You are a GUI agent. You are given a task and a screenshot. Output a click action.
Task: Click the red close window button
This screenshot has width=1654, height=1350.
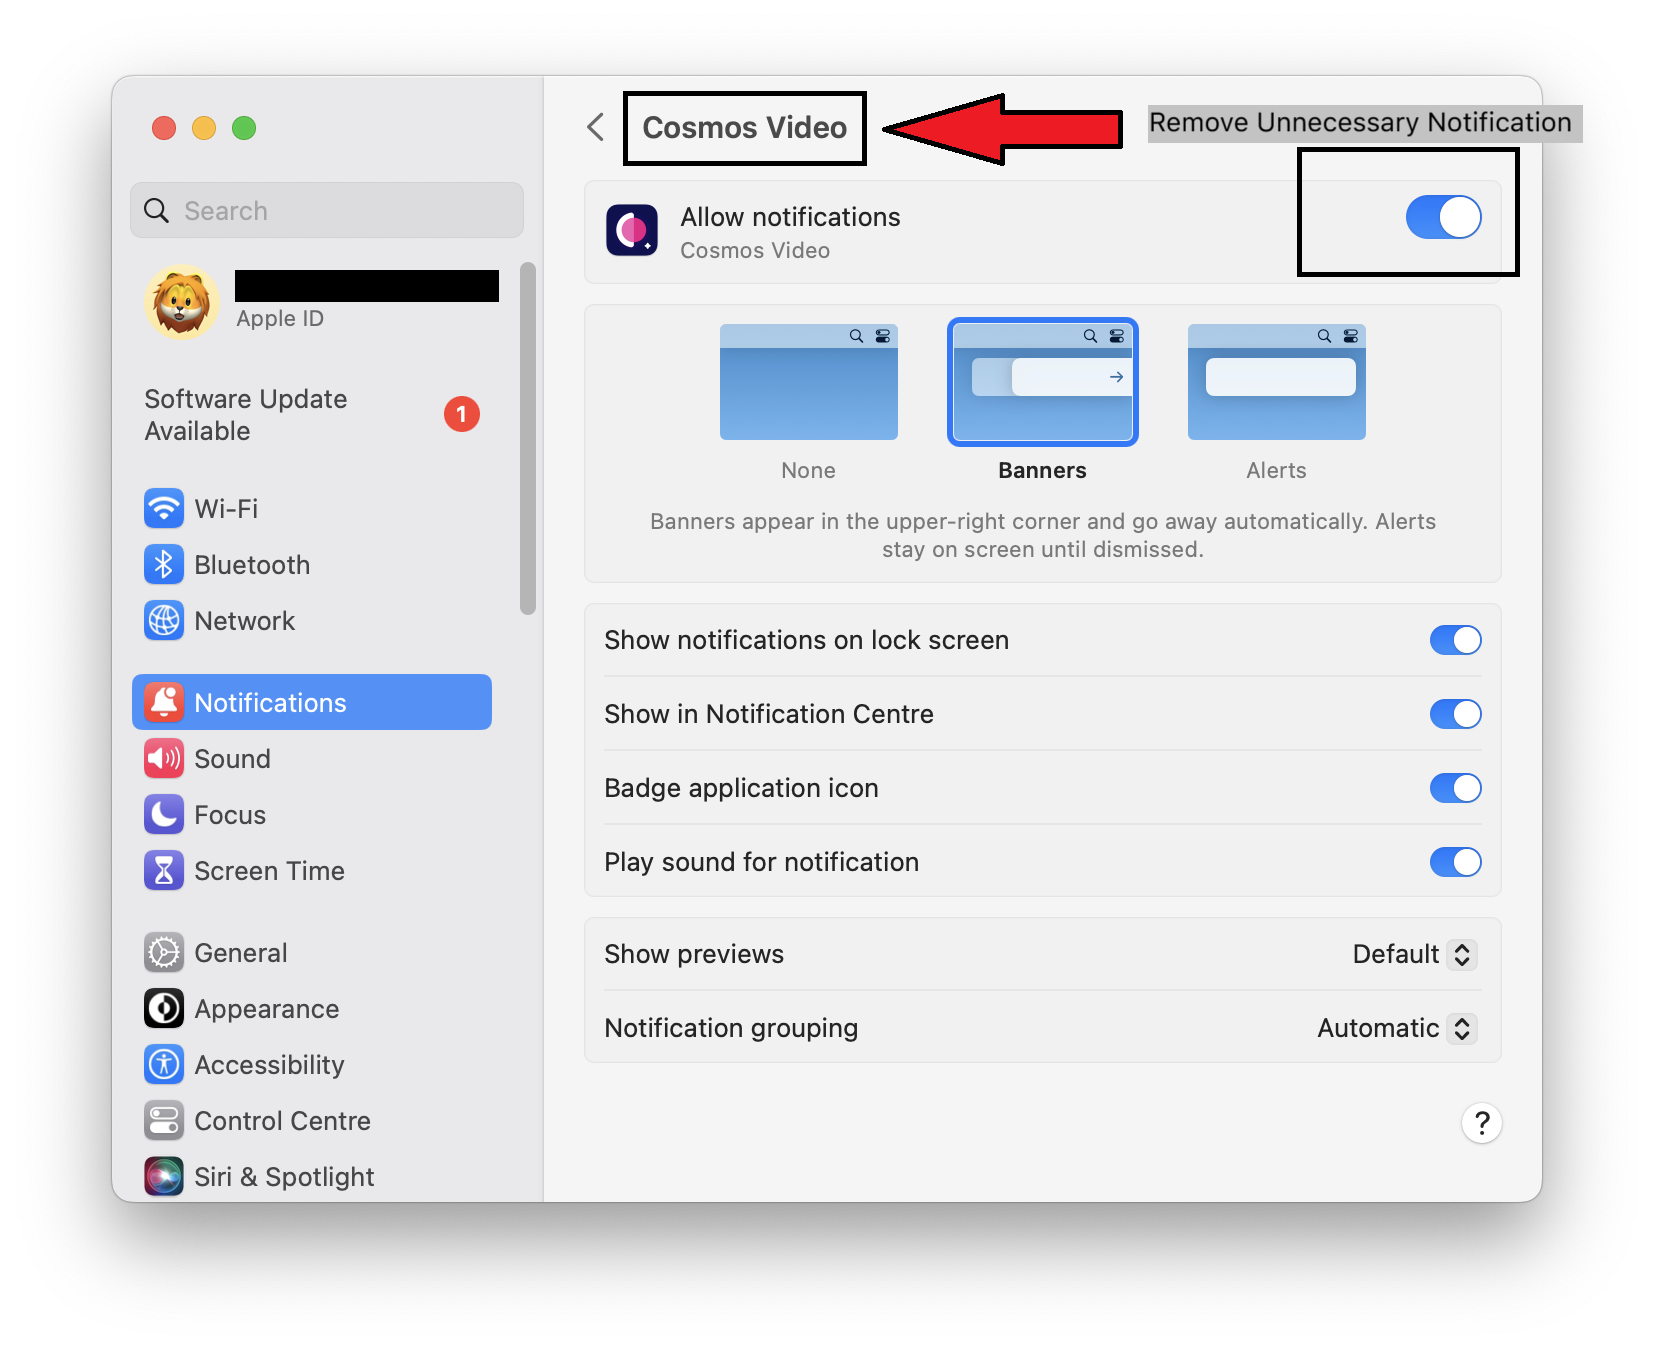tap(164, 128)
